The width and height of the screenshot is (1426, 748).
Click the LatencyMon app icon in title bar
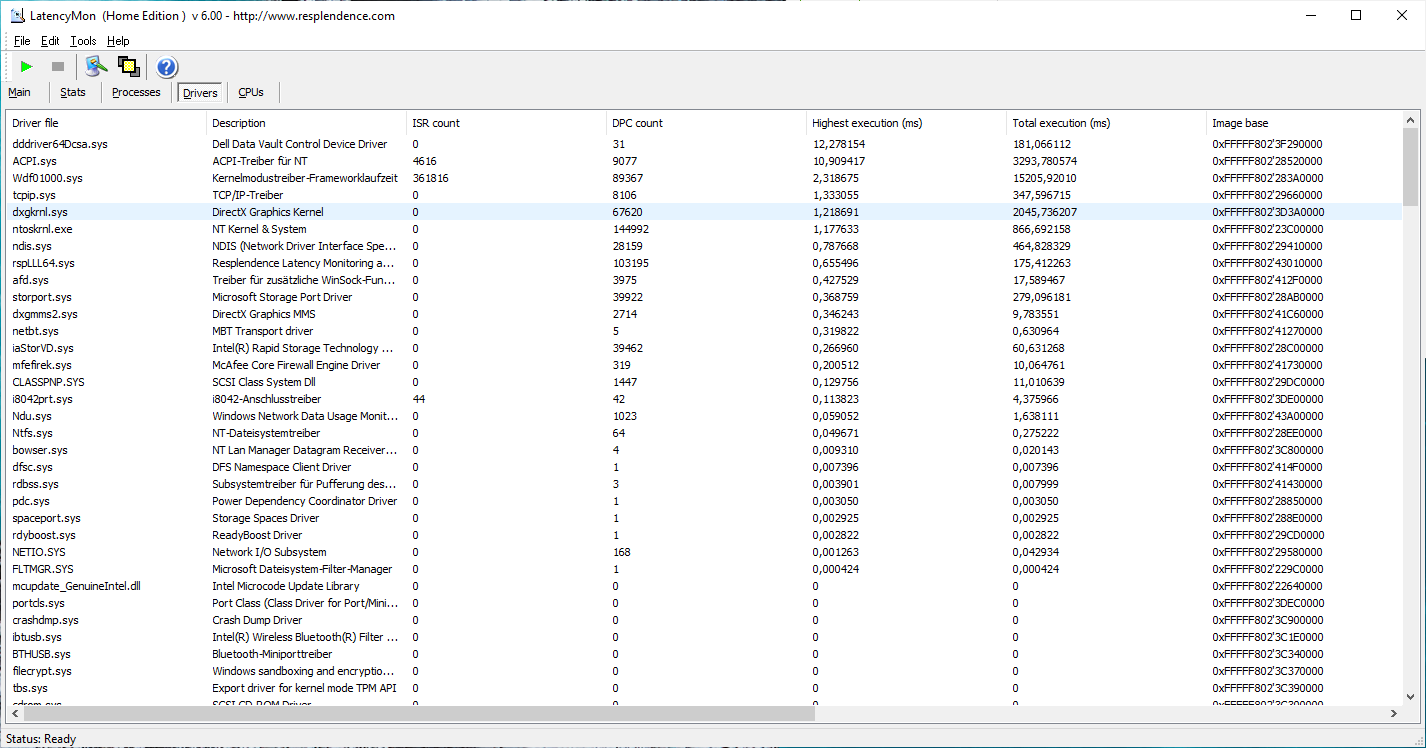click(x=17, y=15)
